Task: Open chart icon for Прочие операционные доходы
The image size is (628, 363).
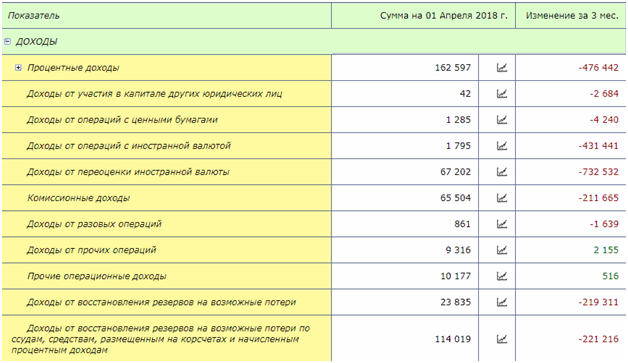Action: (501, 276)
